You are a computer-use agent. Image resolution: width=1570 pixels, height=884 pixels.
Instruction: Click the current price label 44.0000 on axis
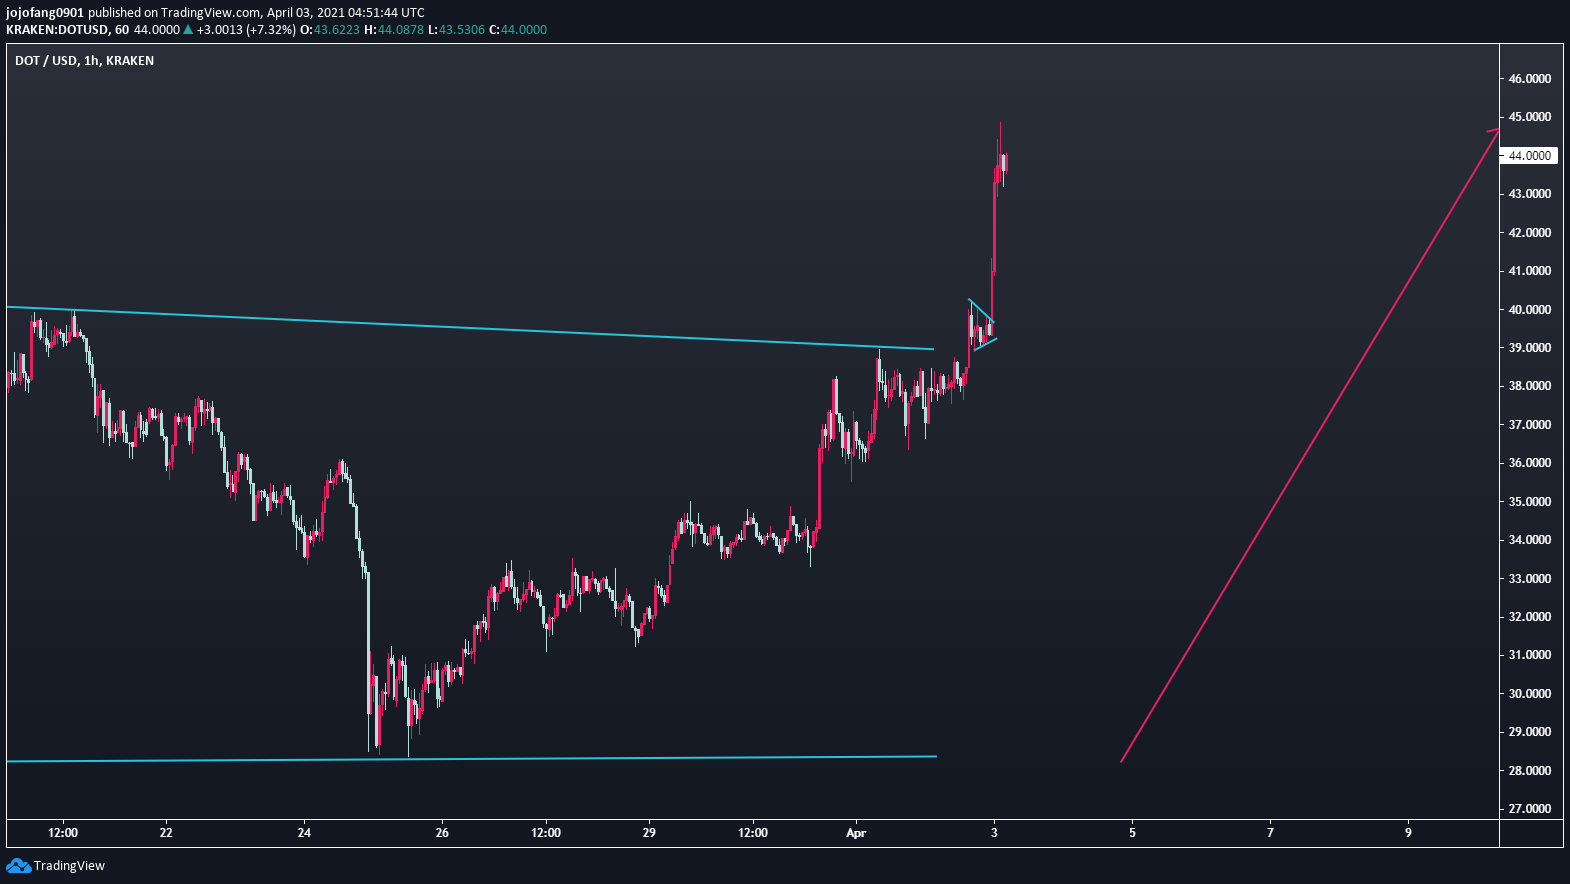pos(1530,156)
